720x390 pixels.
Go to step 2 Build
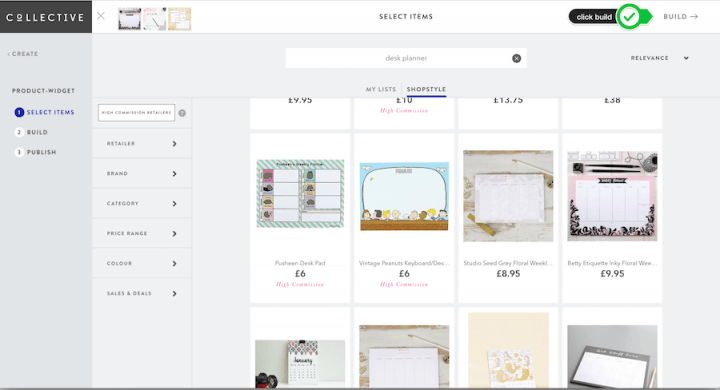(31, 132)
